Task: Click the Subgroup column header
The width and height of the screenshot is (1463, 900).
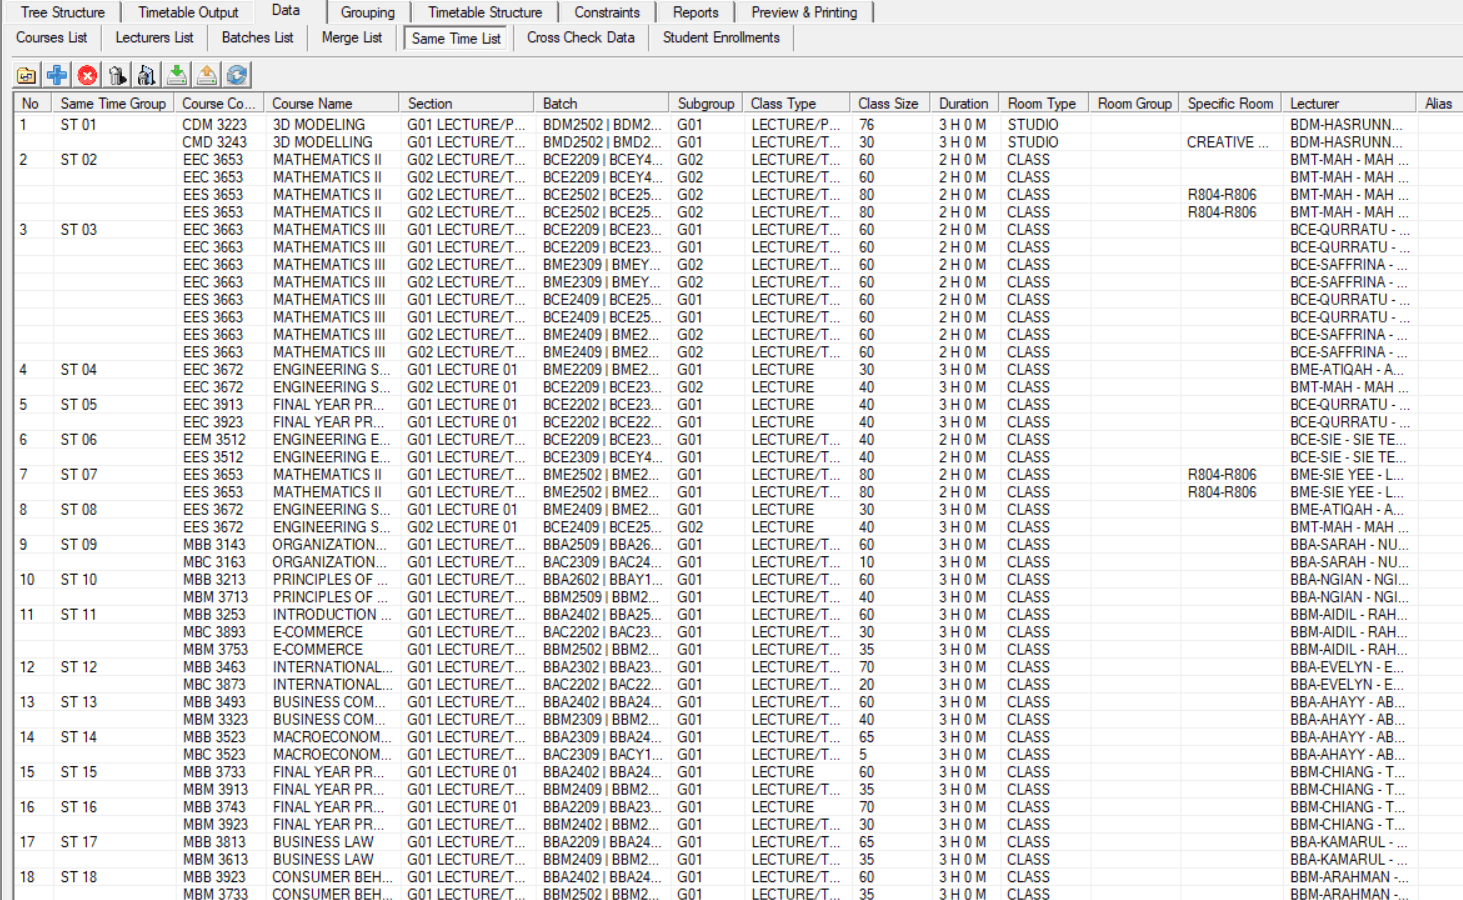Action: pos(706,103)
